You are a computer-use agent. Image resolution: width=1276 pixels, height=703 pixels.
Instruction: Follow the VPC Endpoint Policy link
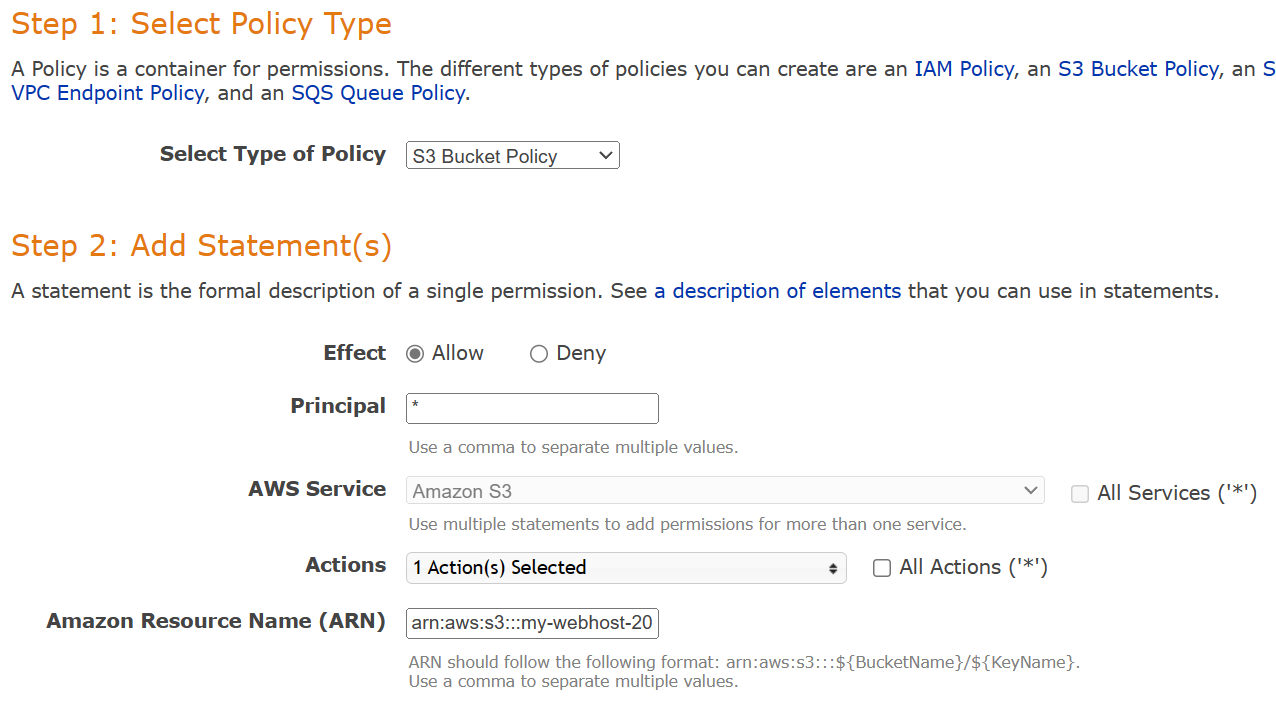[x=108, y=93]
